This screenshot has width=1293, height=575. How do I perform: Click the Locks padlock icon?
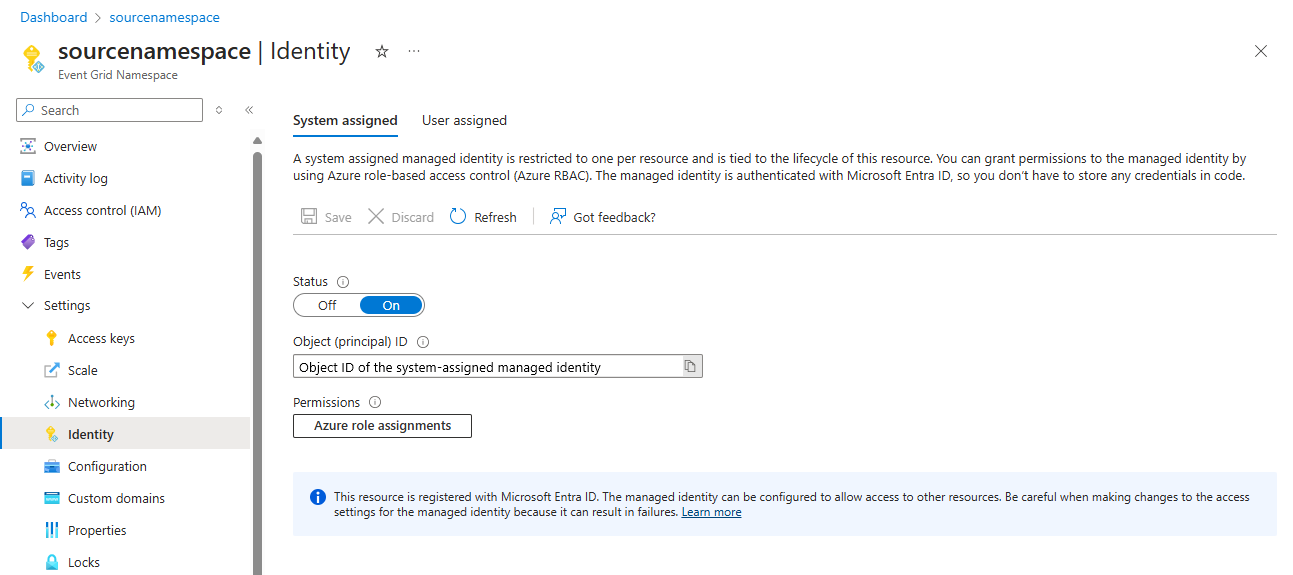click(x=52, y=562)
